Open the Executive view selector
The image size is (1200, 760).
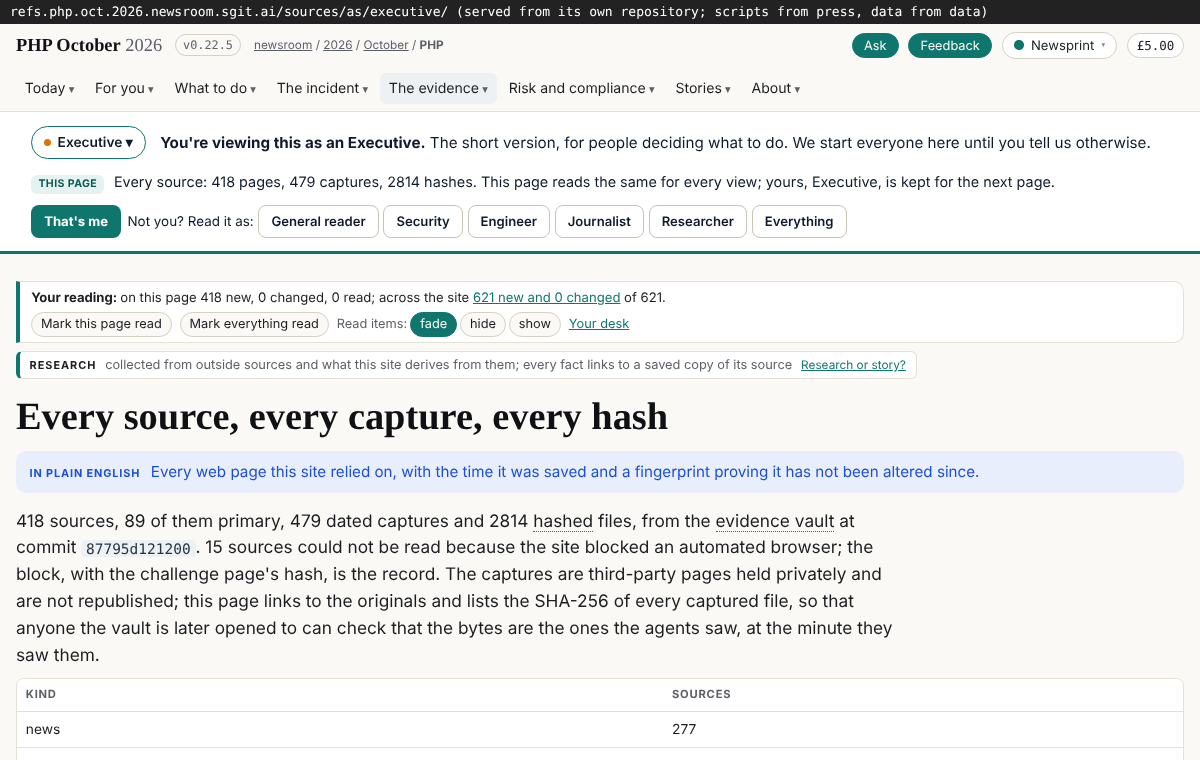pyautogui.click(x=88, y=142)
